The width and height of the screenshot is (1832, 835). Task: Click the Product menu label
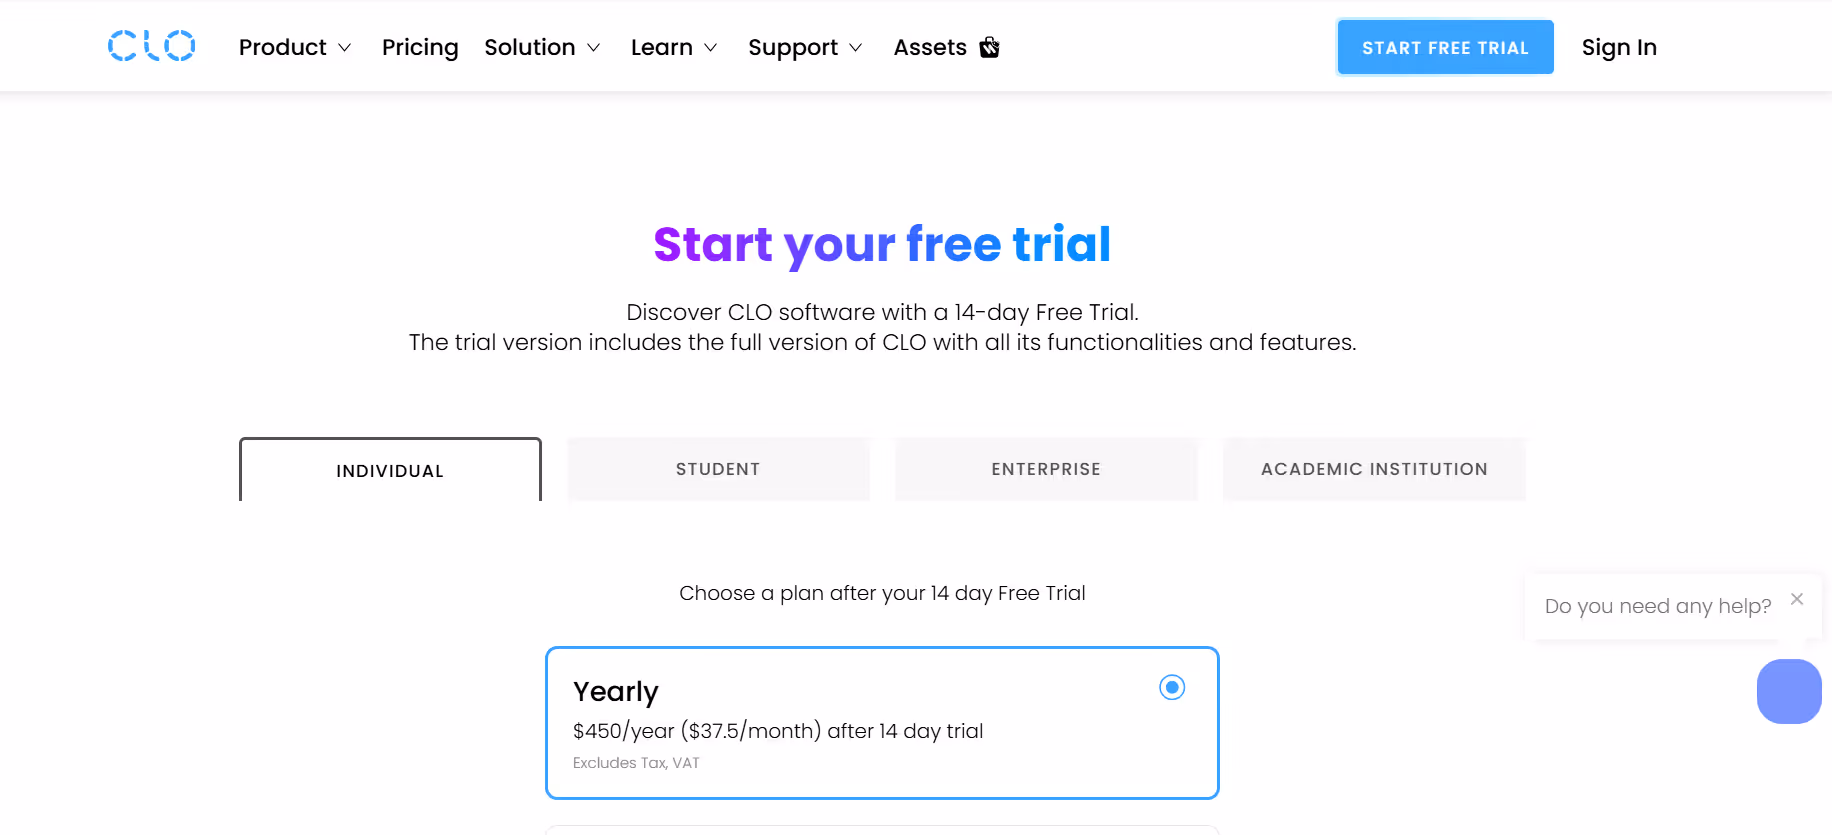point(283,47)
